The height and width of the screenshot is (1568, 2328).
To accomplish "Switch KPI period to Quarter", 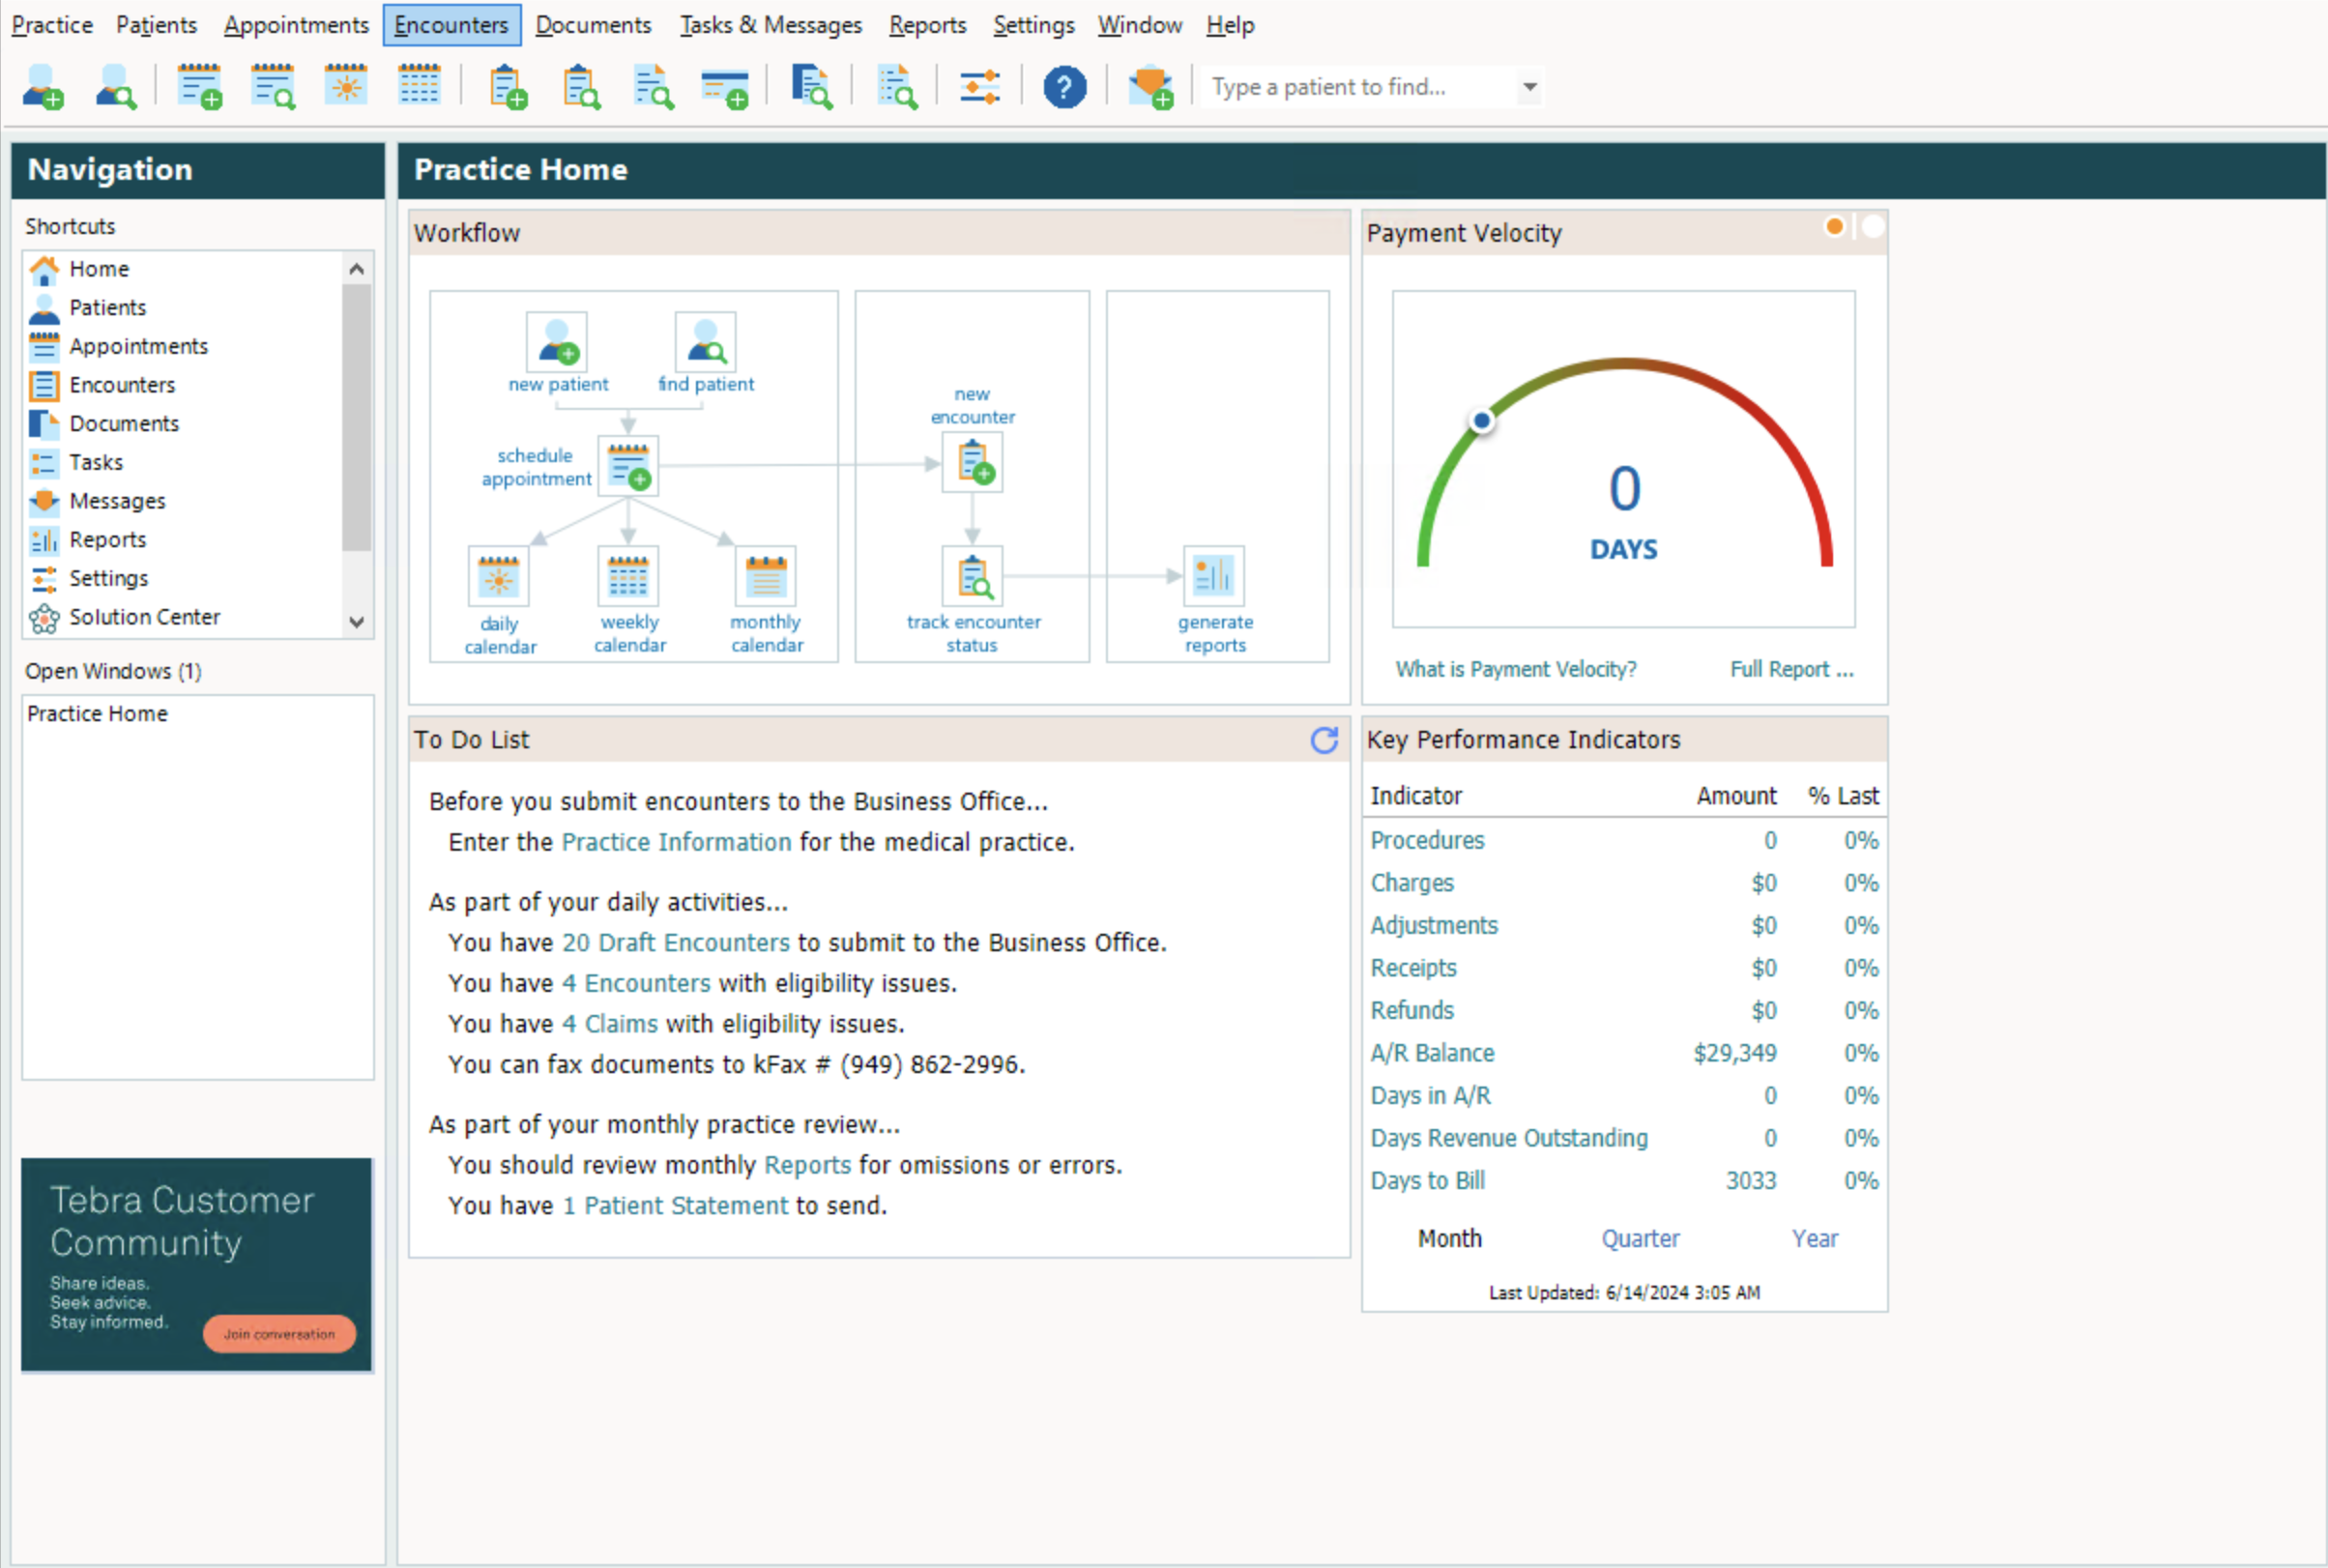I will 1640,1238.
